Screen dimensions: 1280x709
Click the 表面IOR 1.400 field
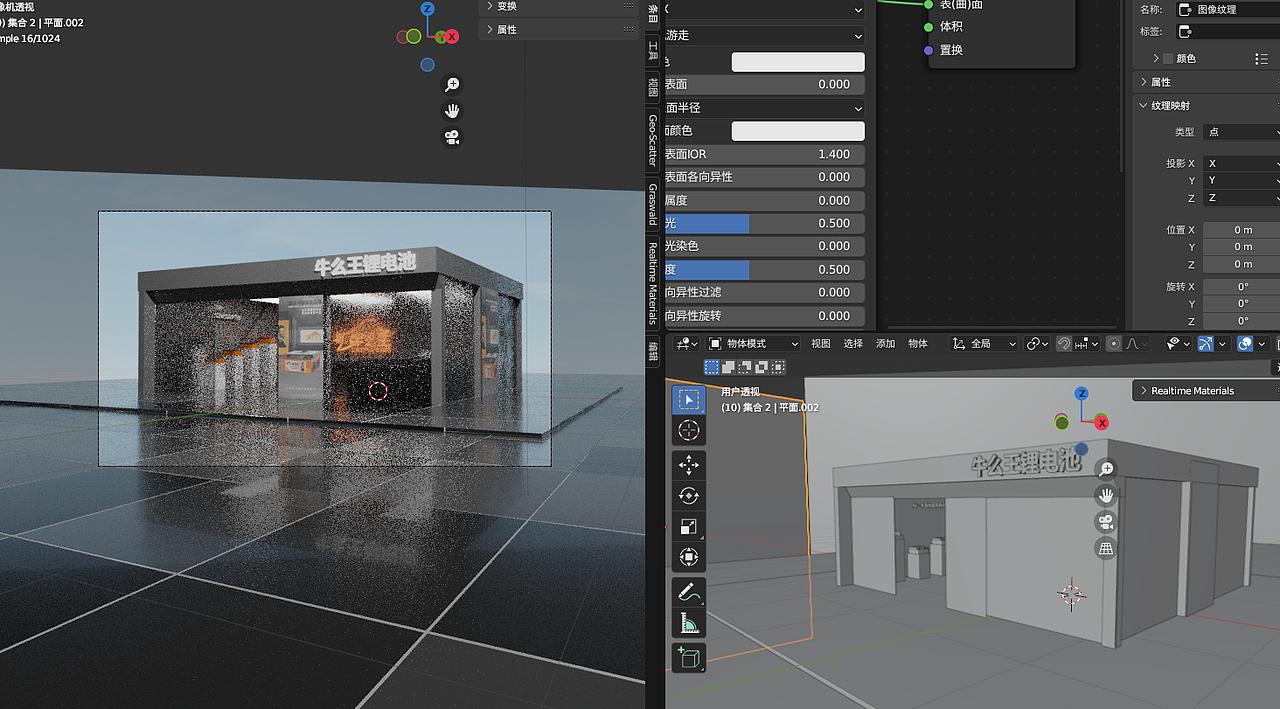pos(765,154)
